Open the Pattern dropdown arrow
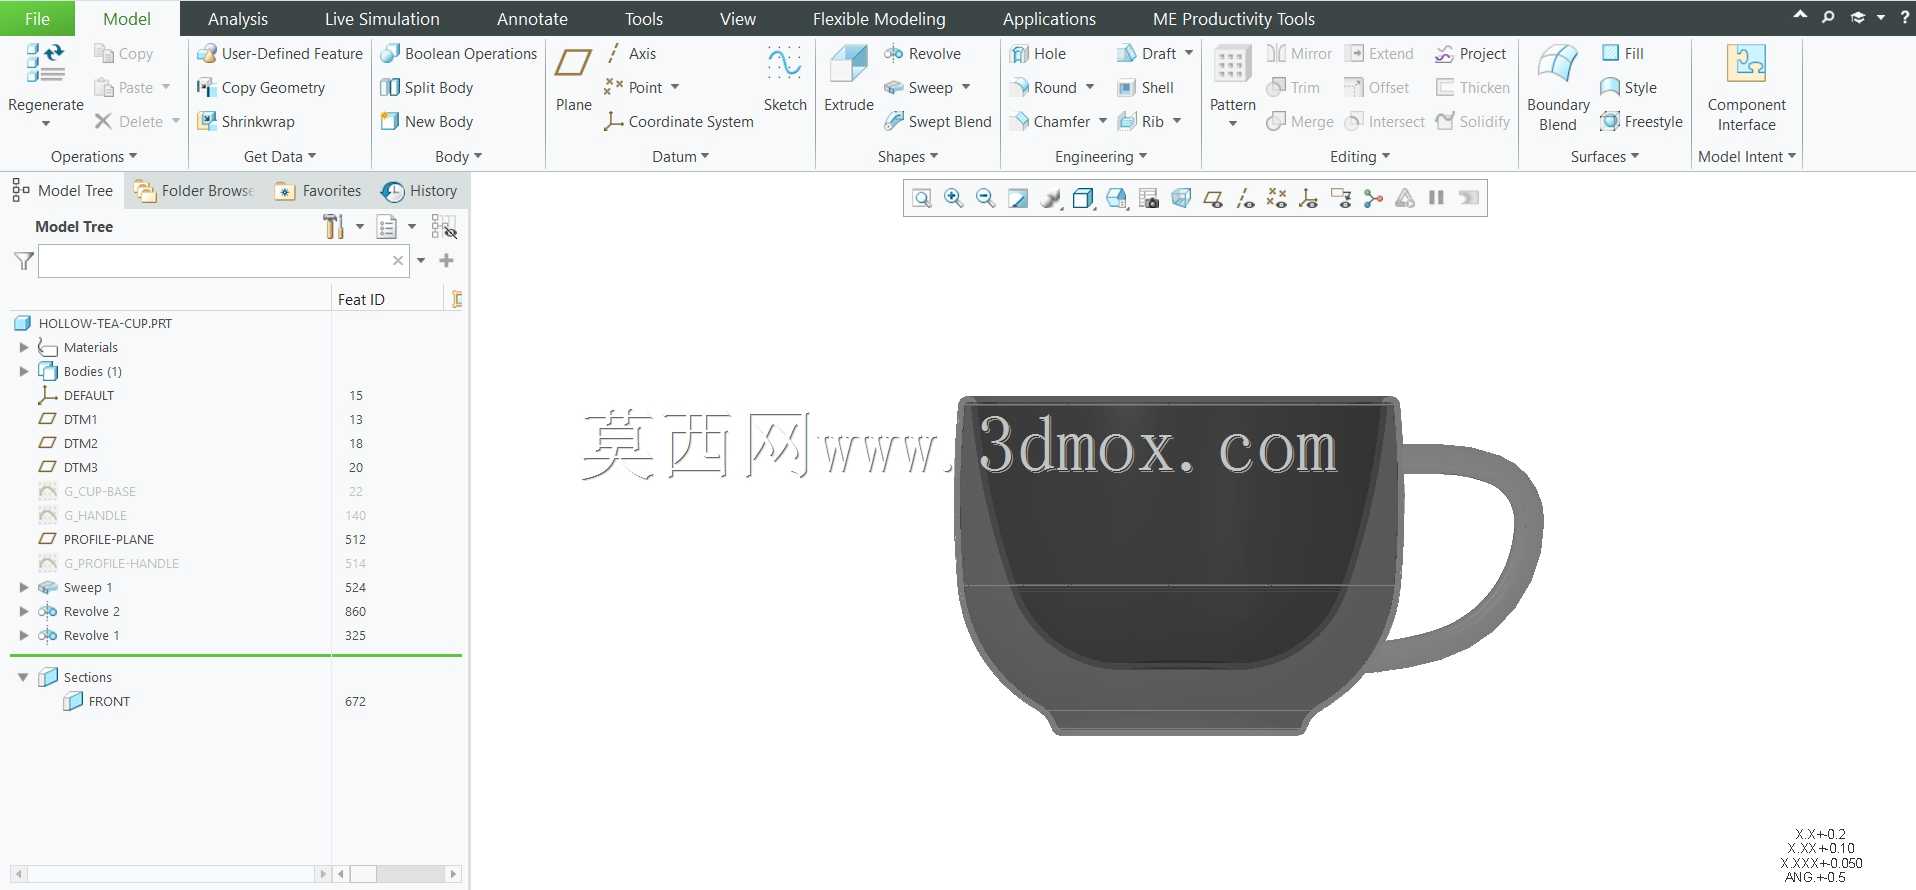The image size is (1916, 890). 1233,124
